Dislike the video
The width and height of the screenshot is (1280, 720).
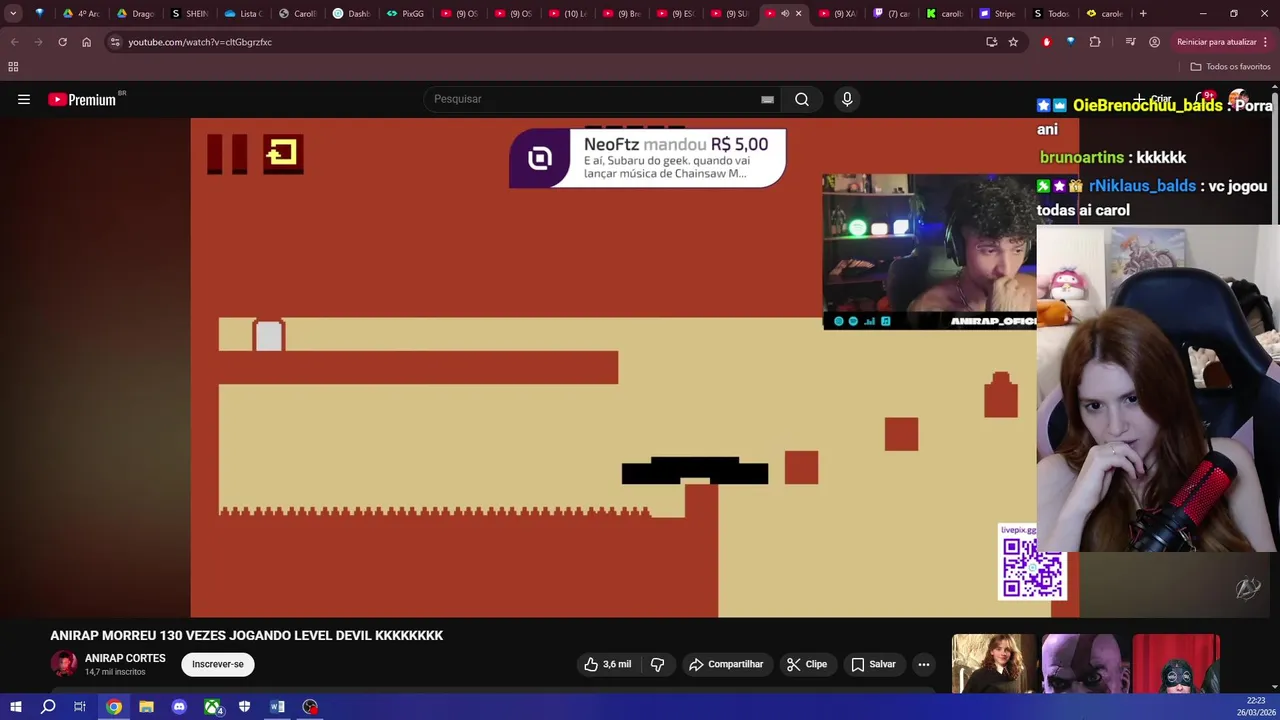(x=657, y=664)
